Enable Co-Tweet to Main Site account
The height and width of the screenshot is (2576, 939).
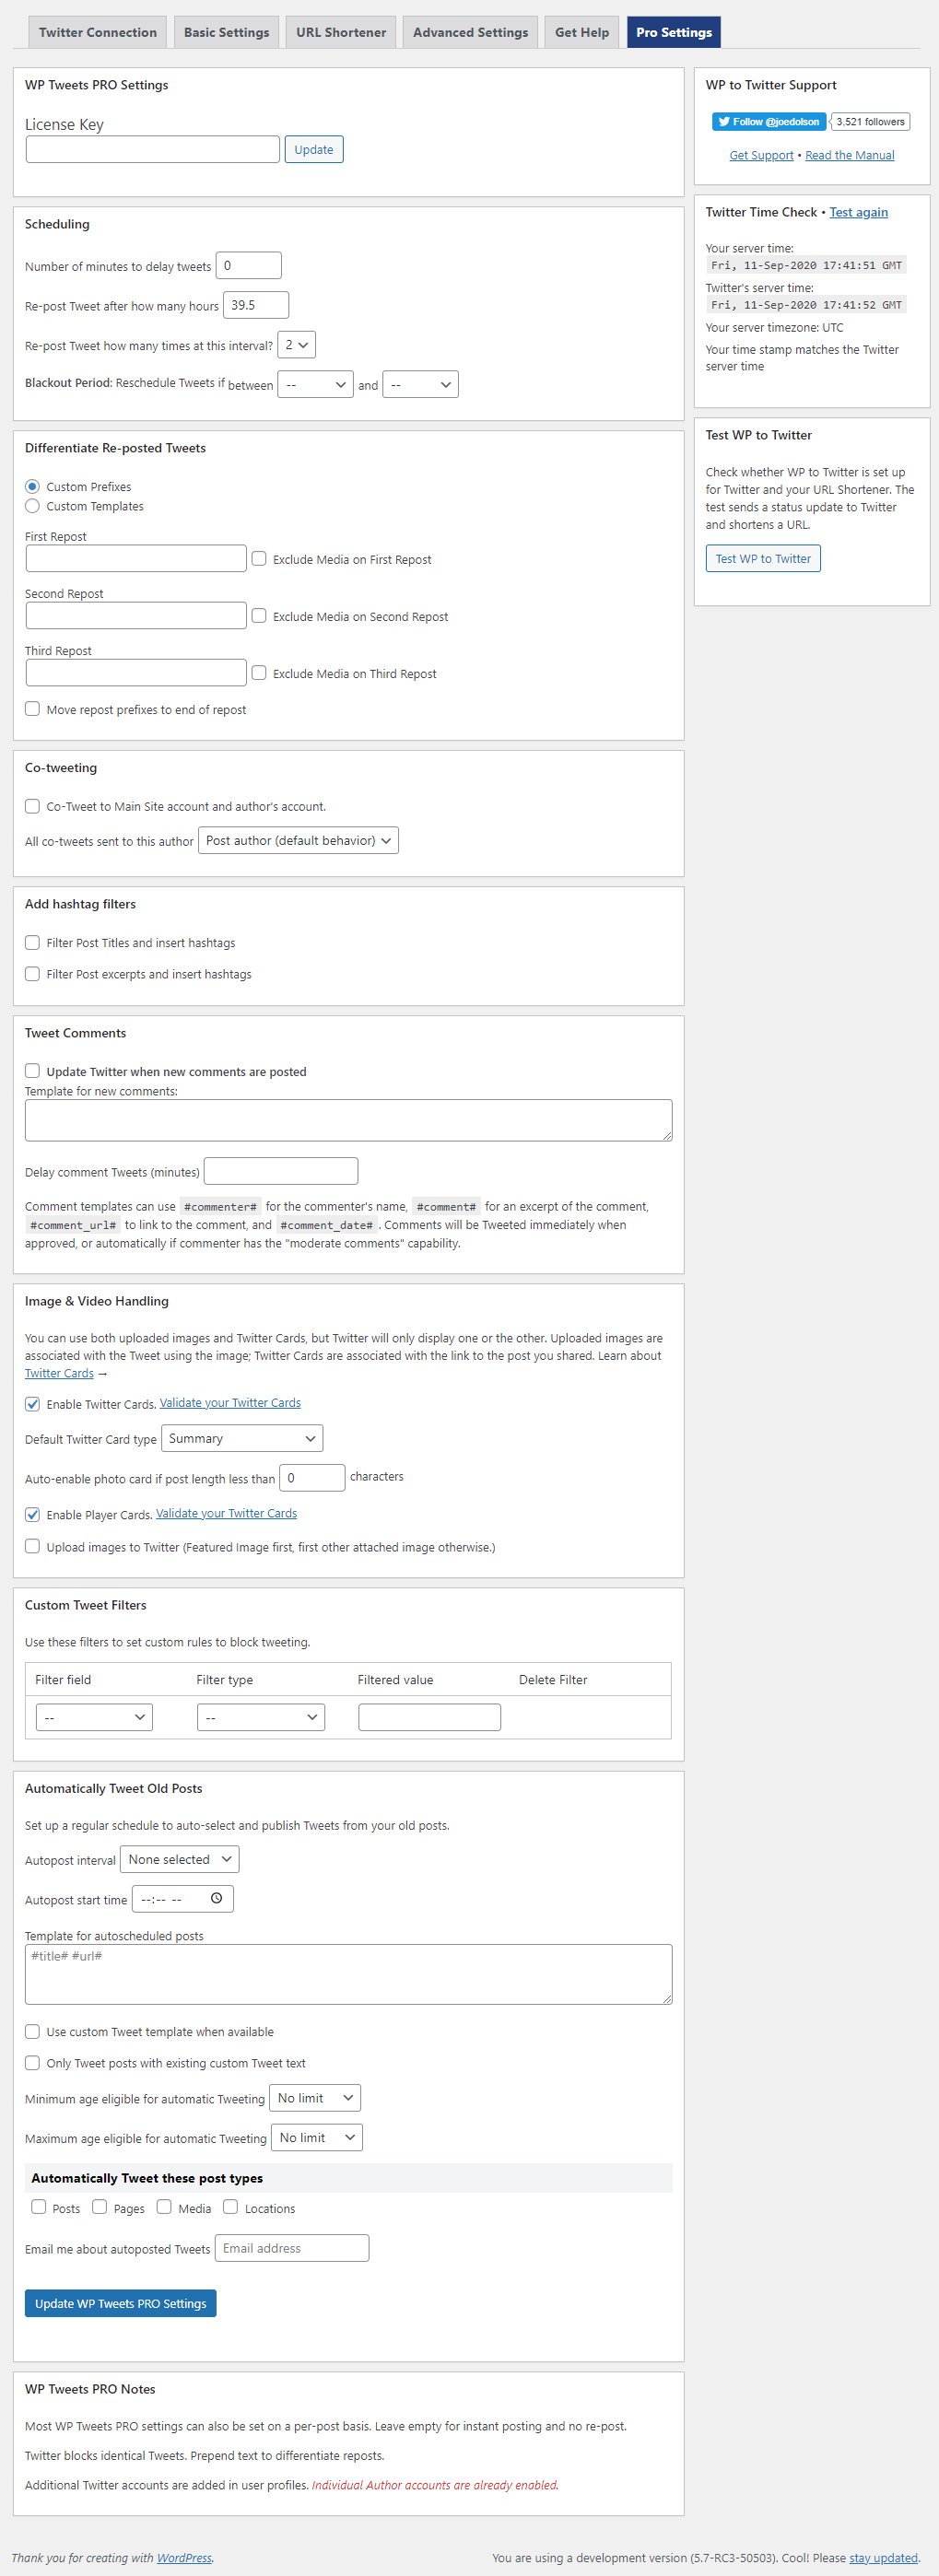coord(33,806)
